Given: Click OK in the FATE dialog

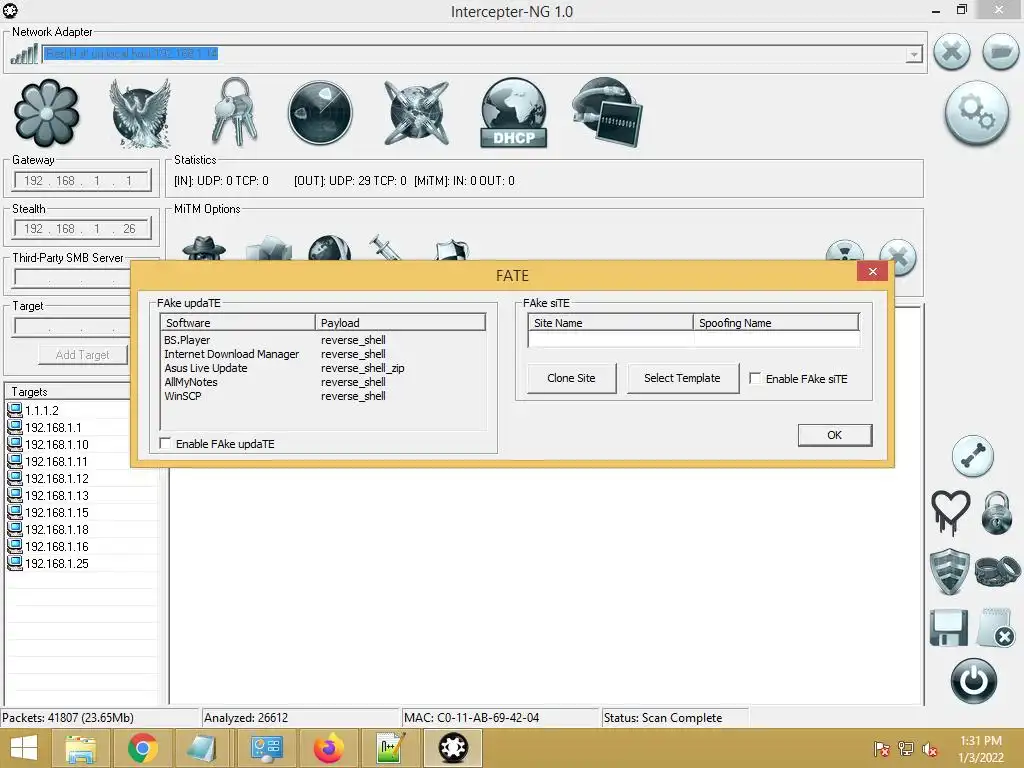Looking at the screenshot, I should 835,435.
